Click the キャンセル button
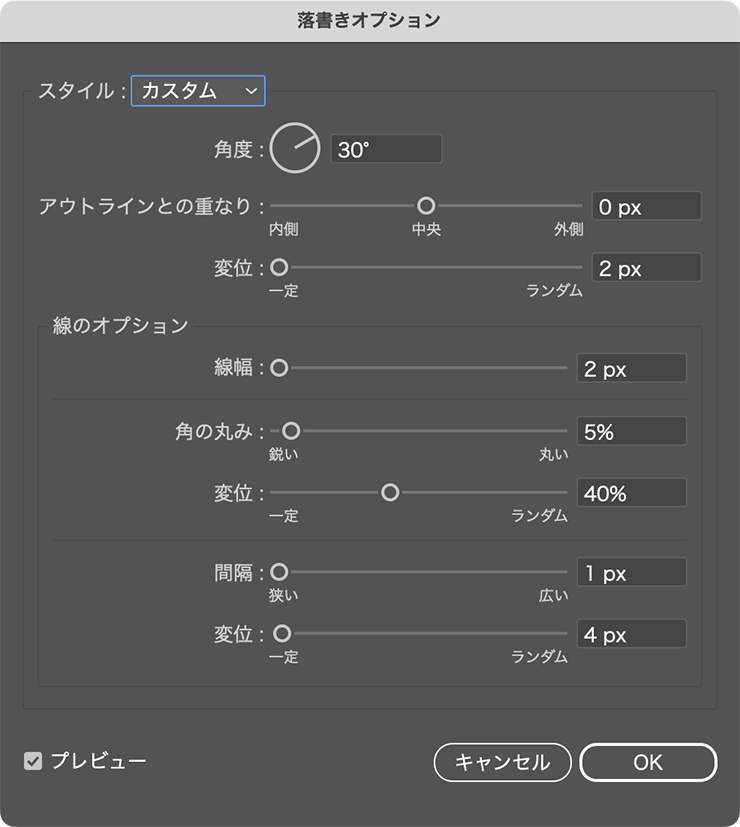This screenshot has height=827, width=740. click(502, 762)
